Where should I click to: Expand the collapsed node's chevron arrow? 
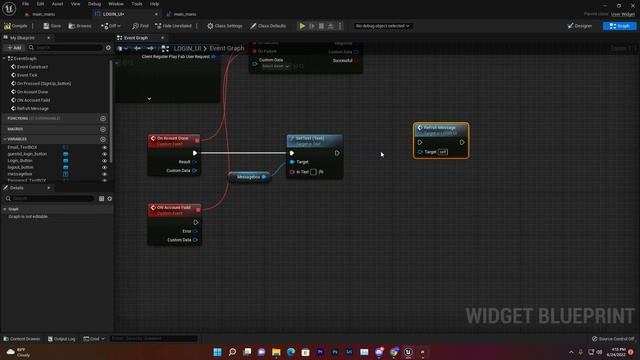point(149,98)
